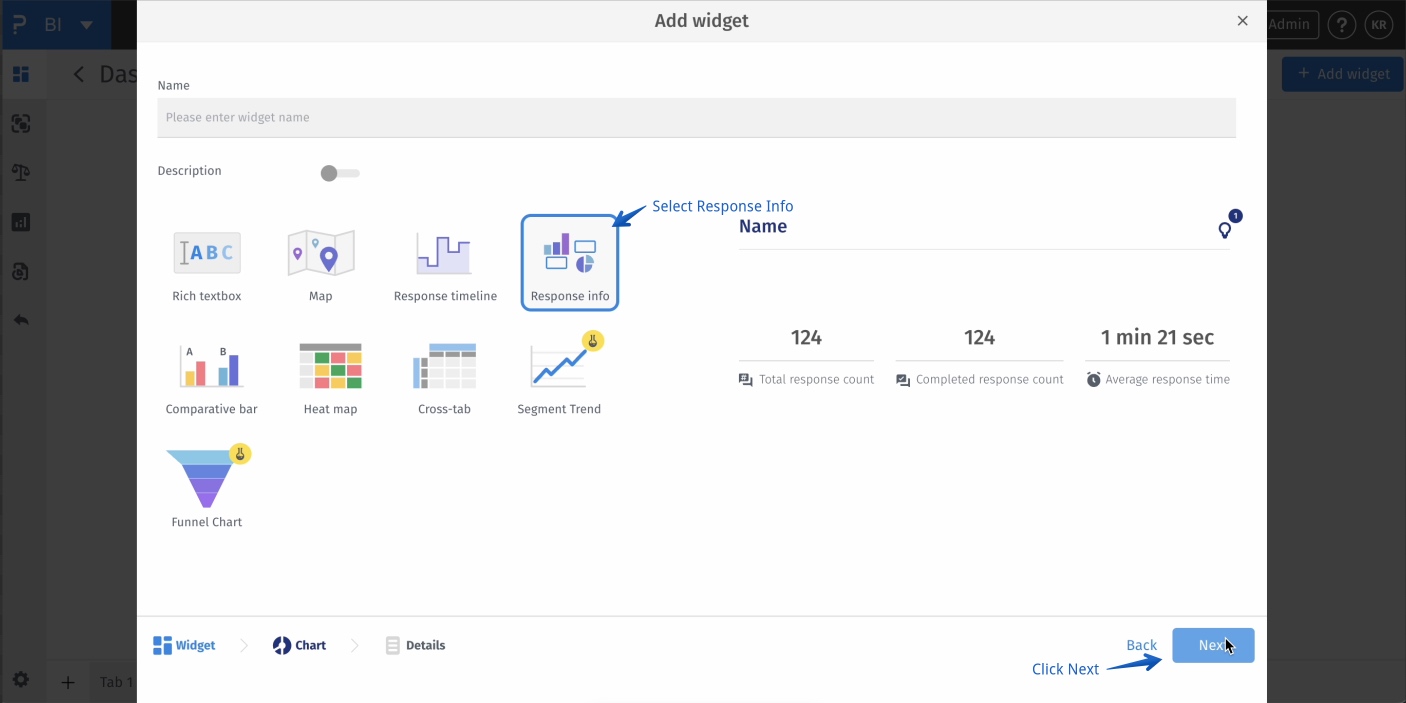The image size is (1406, 703).
Task: Go to the Chart step
Action: 300,645
